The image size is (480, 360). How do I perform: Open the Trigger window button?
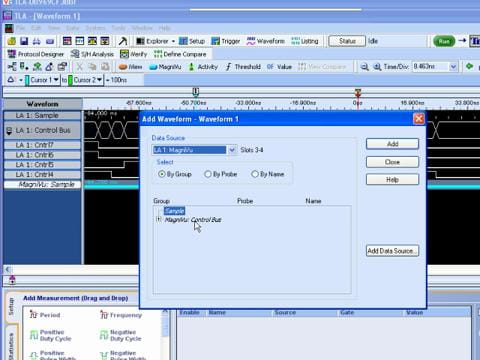226,41
